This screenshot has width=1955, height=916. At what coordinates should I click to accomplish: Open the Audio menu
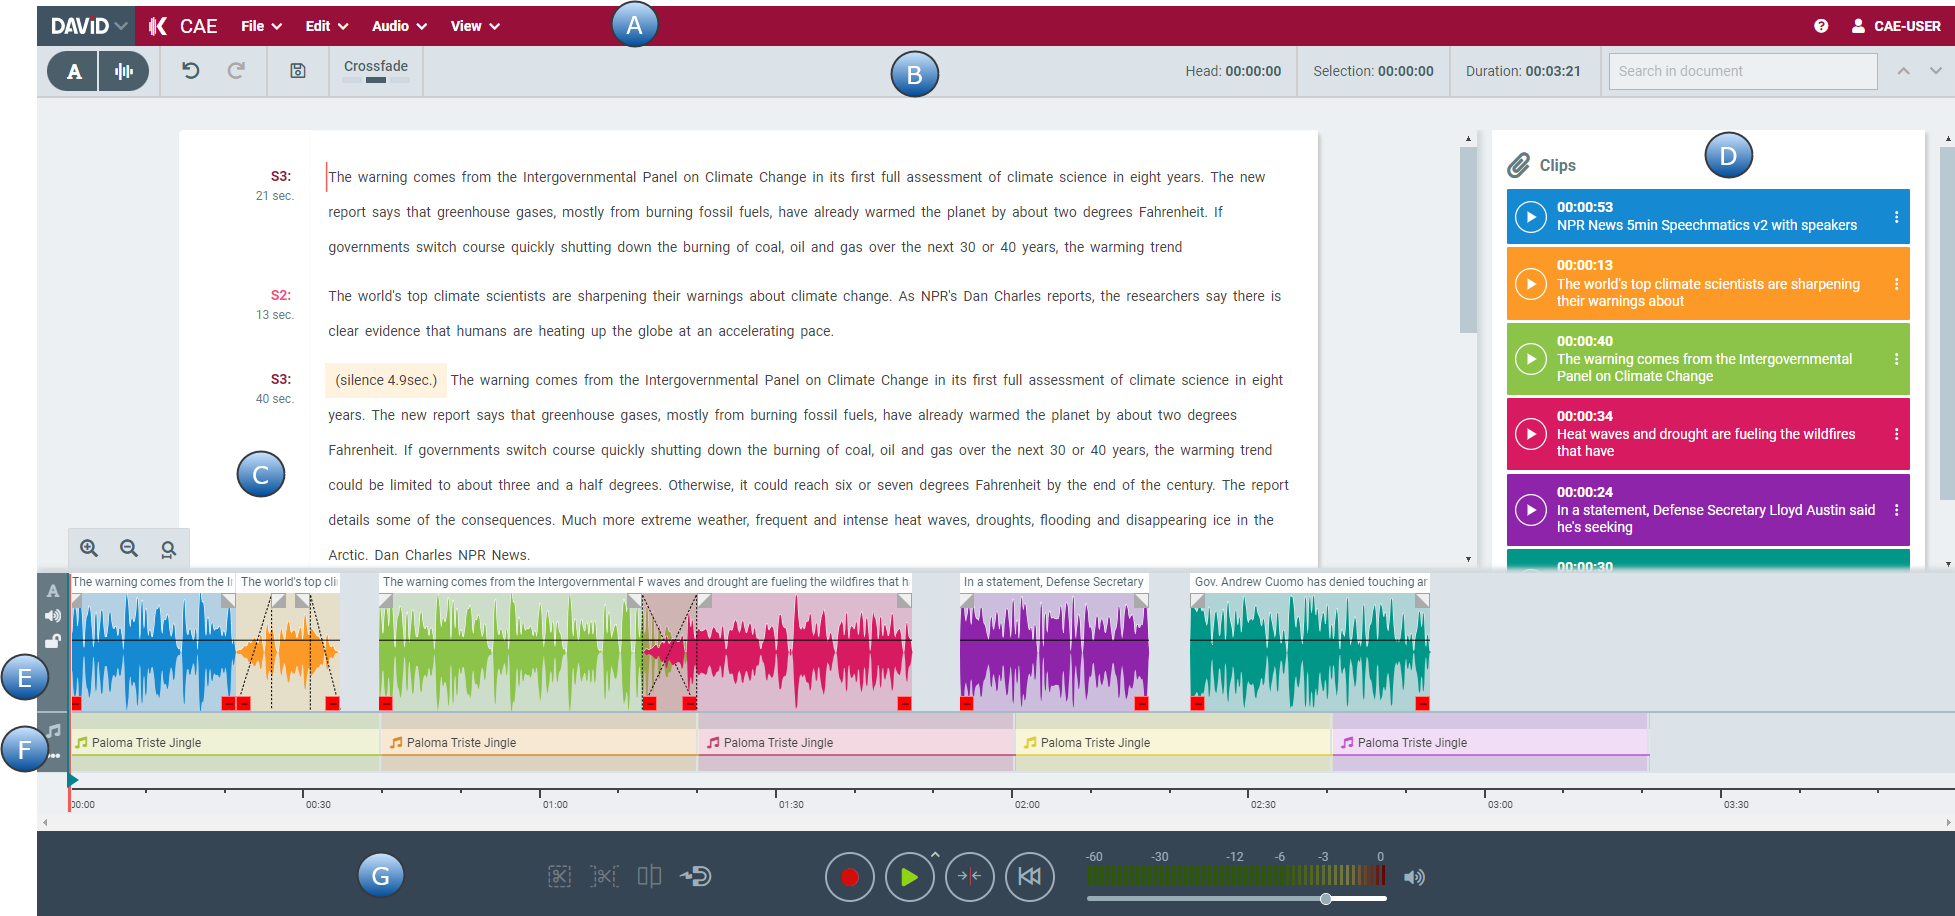point(399,26)
